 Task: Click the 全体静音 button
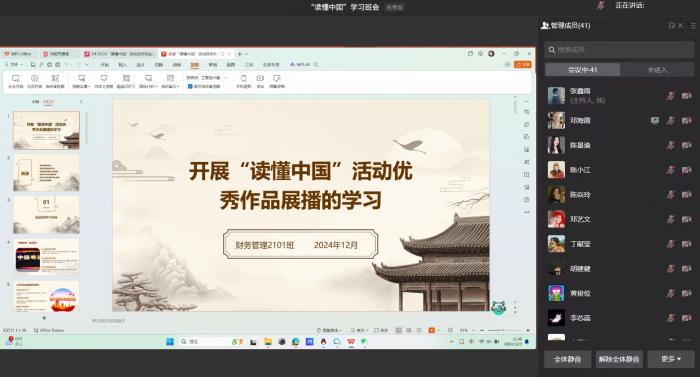pos(567,359)
